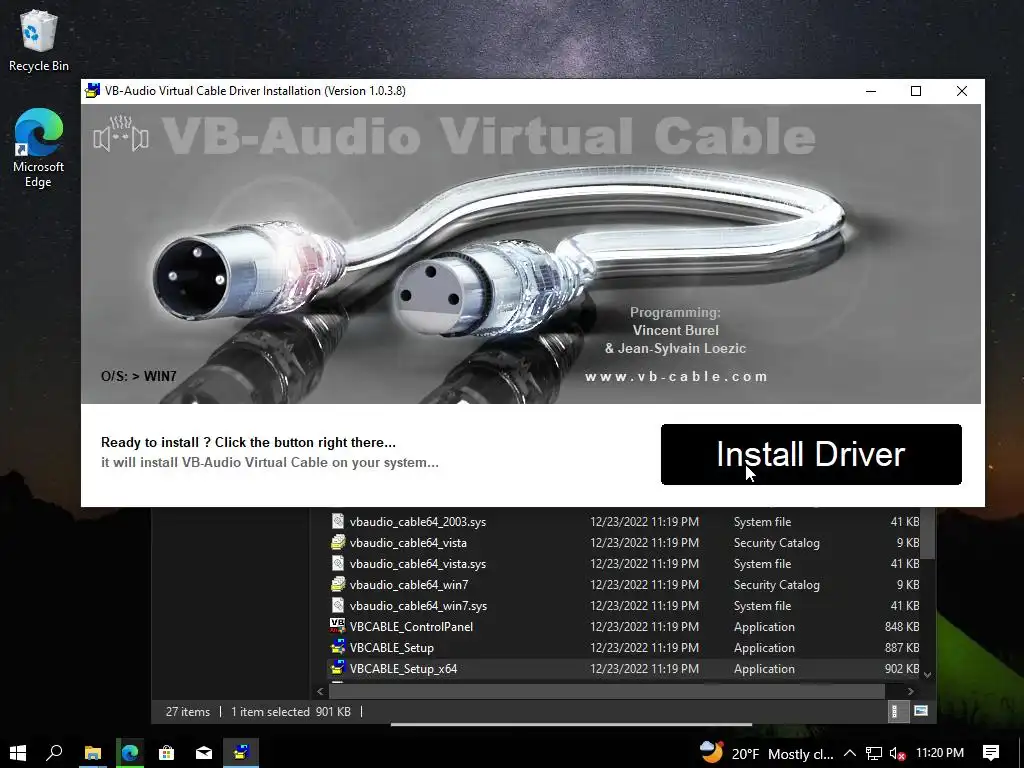Click Explorer horizontal scrollbar right arrow
1024x768 pixels.
coord(910,691)
